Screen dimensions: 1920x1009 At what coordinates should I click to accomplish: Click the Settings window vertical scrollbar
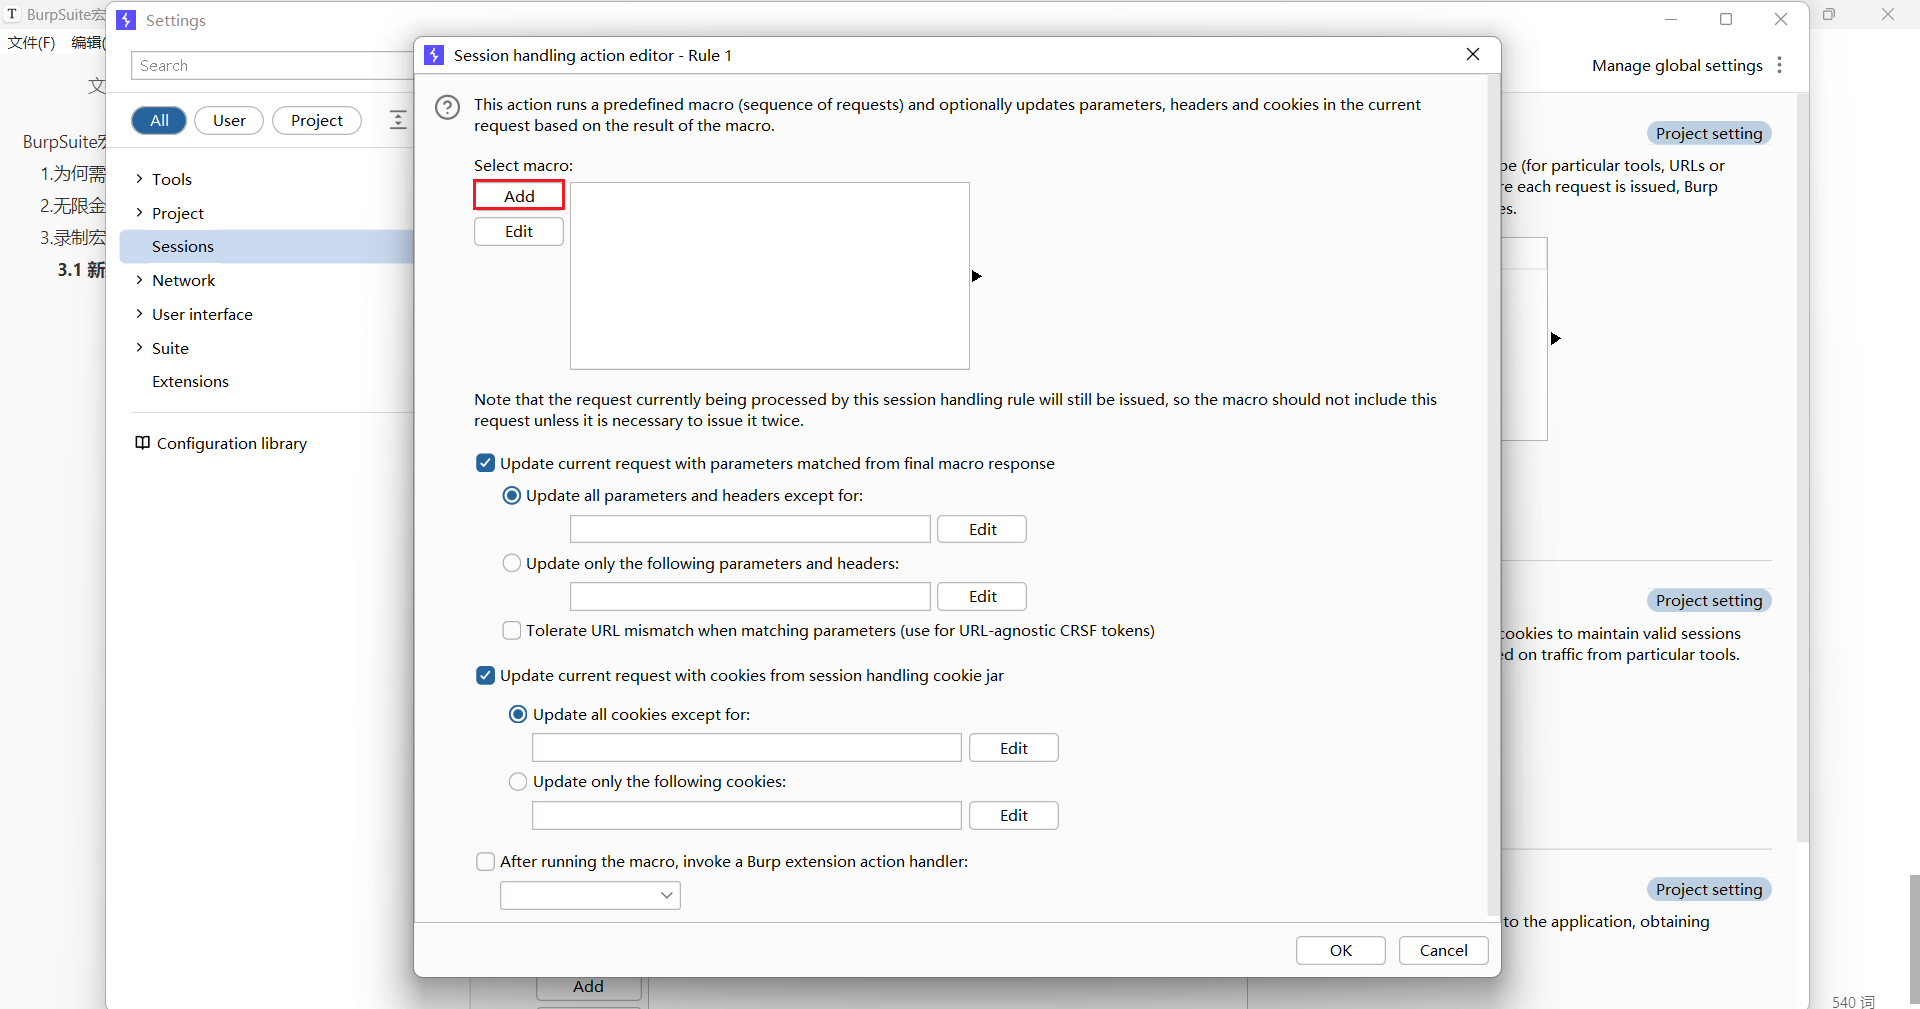[x=1802, y=468]
